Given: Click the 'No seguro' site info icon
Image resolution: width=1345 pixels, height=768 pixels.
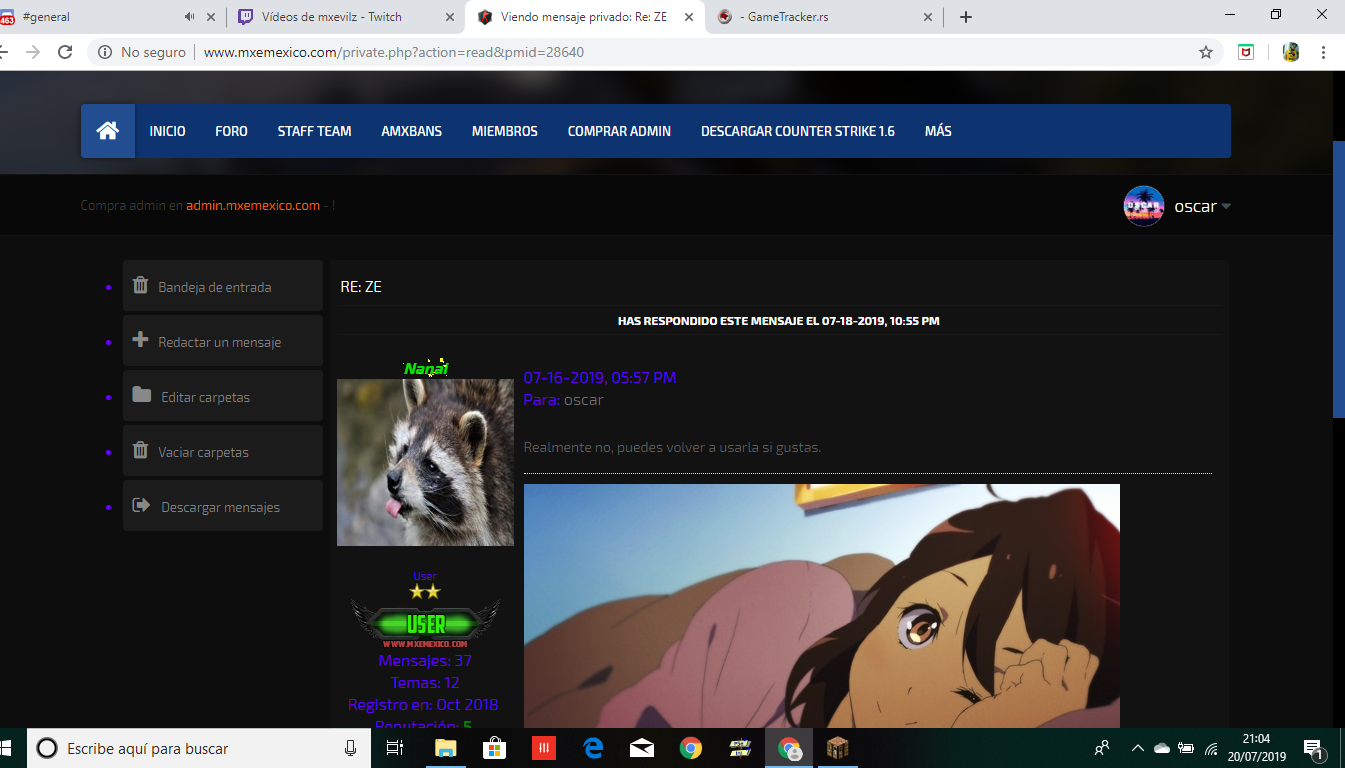Looking at the screenshot, I should pyautogui.click(x=104, y=52).
